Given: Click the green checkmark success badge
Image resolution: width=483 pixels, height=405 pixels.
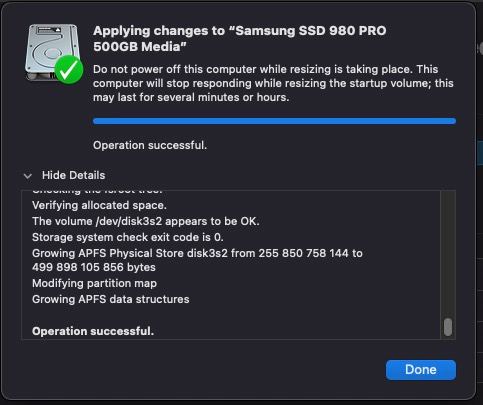Looking at the screenshot, I should click(x=69, y=70).
